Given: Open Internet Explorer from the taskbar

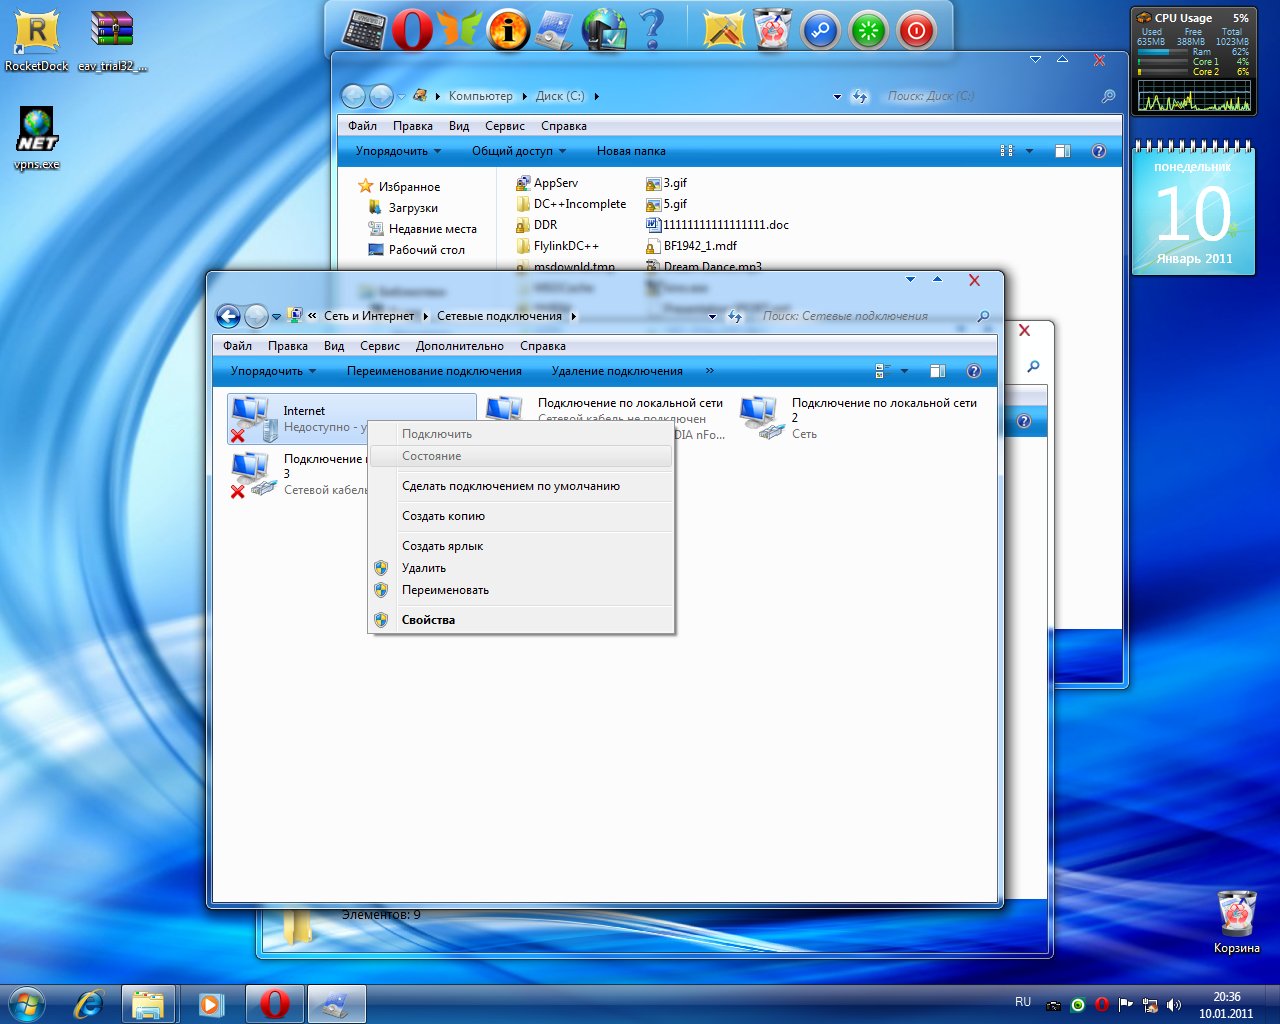Looking at the screenshot, I should (88, 1003).
